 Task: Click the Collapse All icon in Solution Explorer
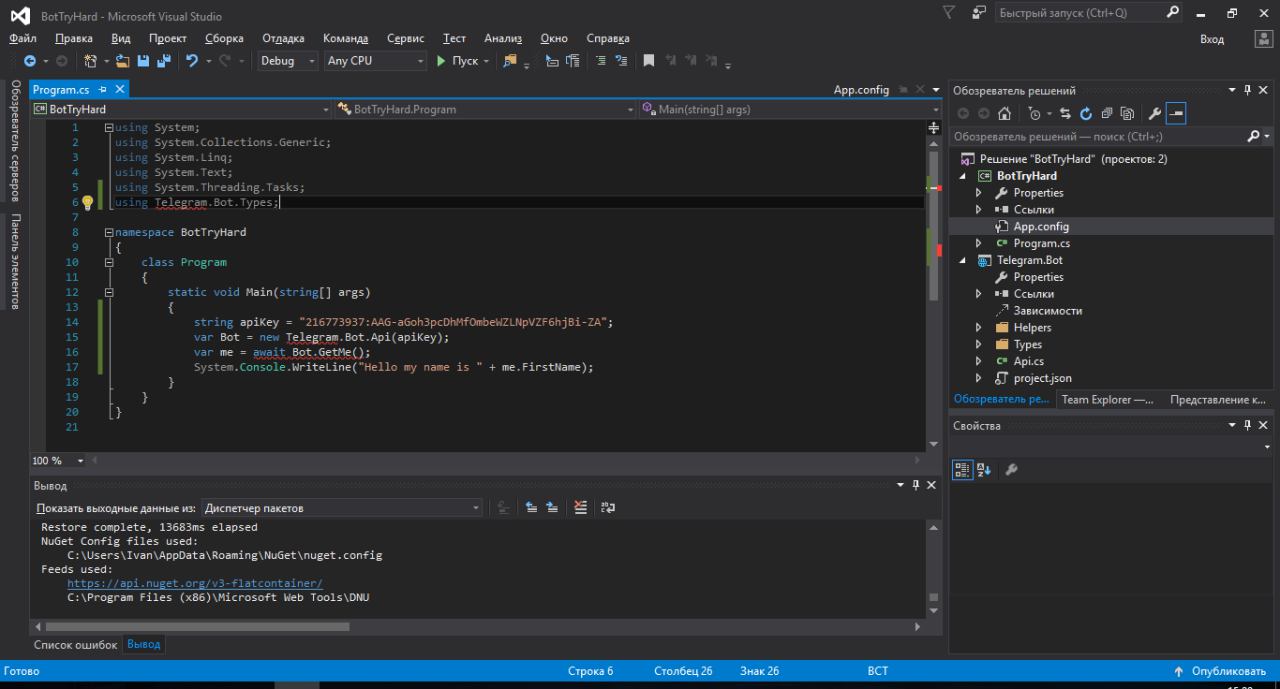[1107, 114]
